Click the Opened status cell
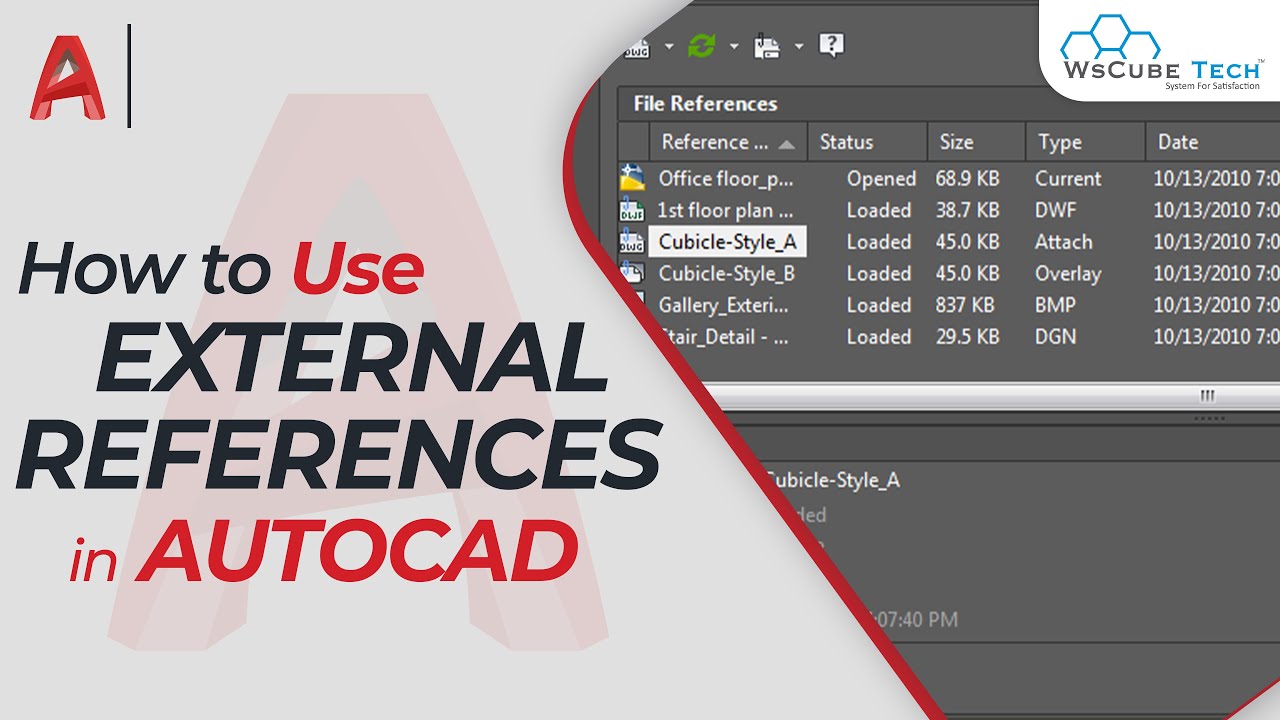The height and width of the screenshot is (720, 1280). click(881, 178)
